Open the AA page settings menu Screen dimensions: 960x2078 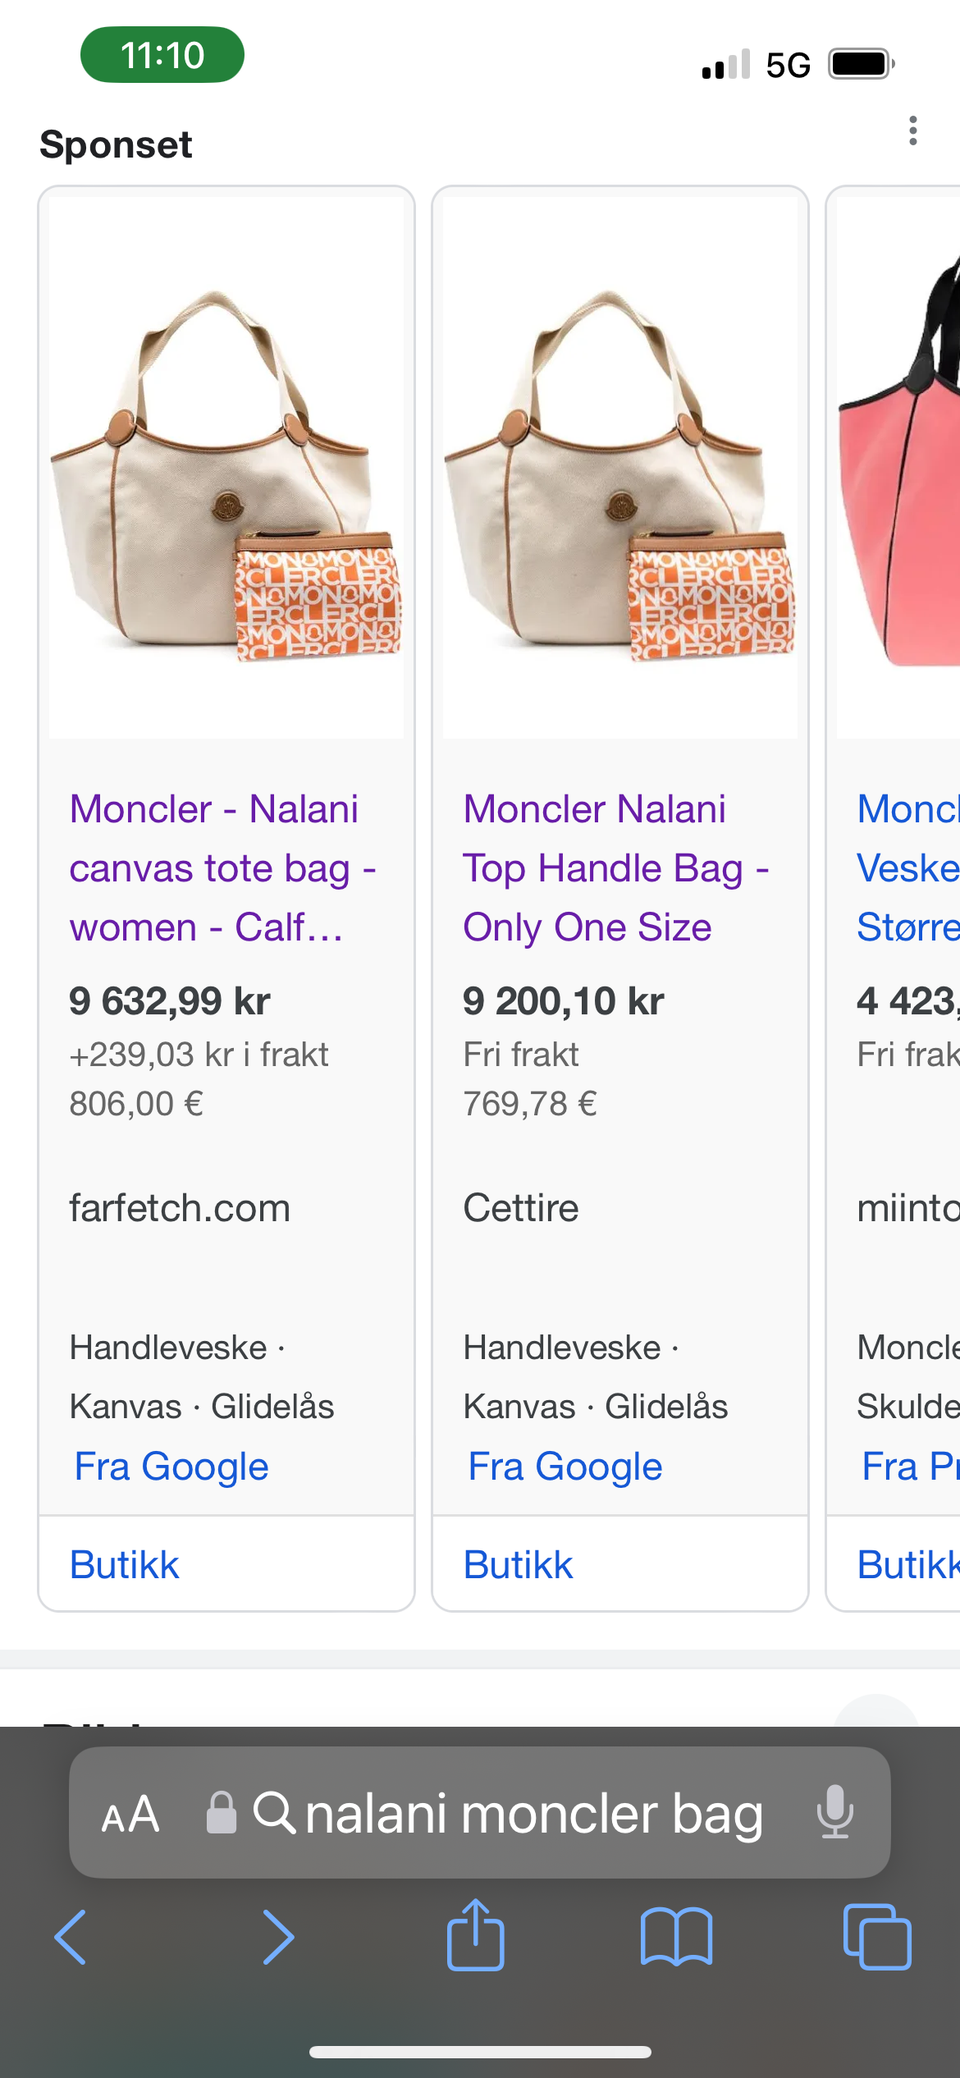pos(130,1814)
